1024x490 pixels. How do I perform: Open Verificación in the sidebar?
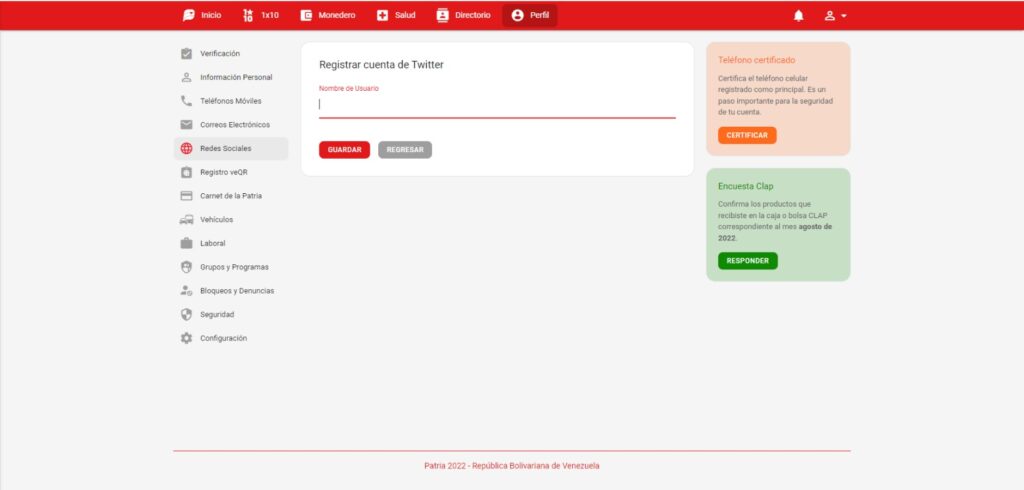pos(231,54)
